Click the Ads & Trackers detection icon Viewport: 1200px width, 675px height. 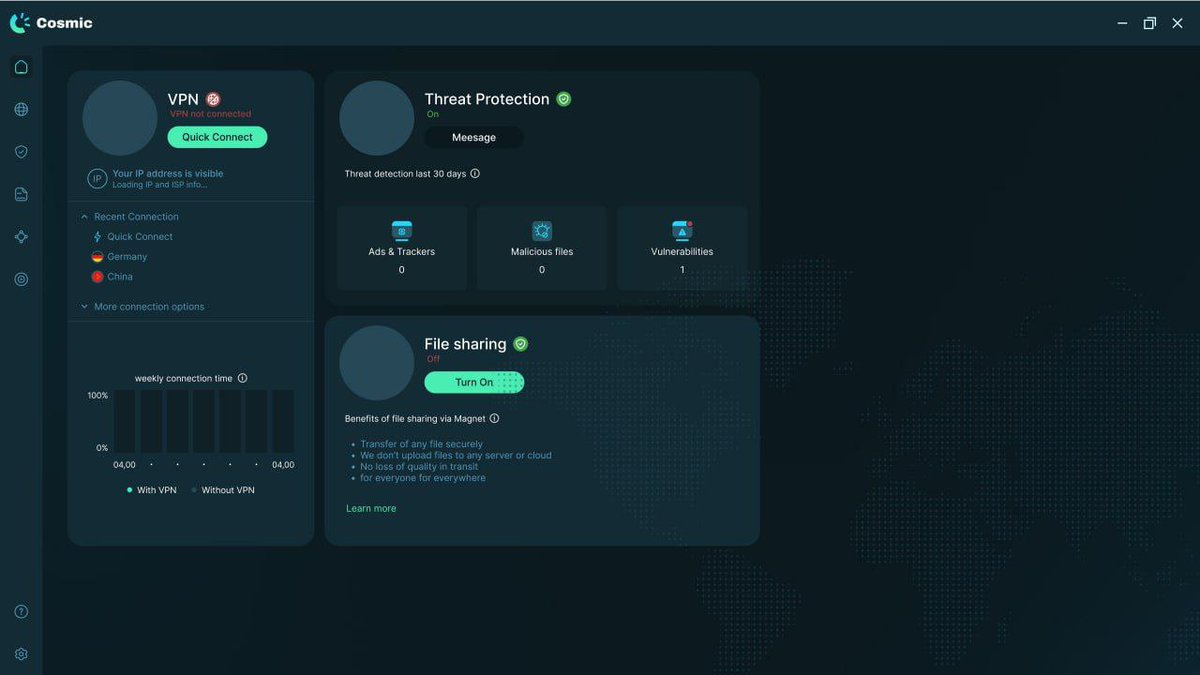(401, 231)
